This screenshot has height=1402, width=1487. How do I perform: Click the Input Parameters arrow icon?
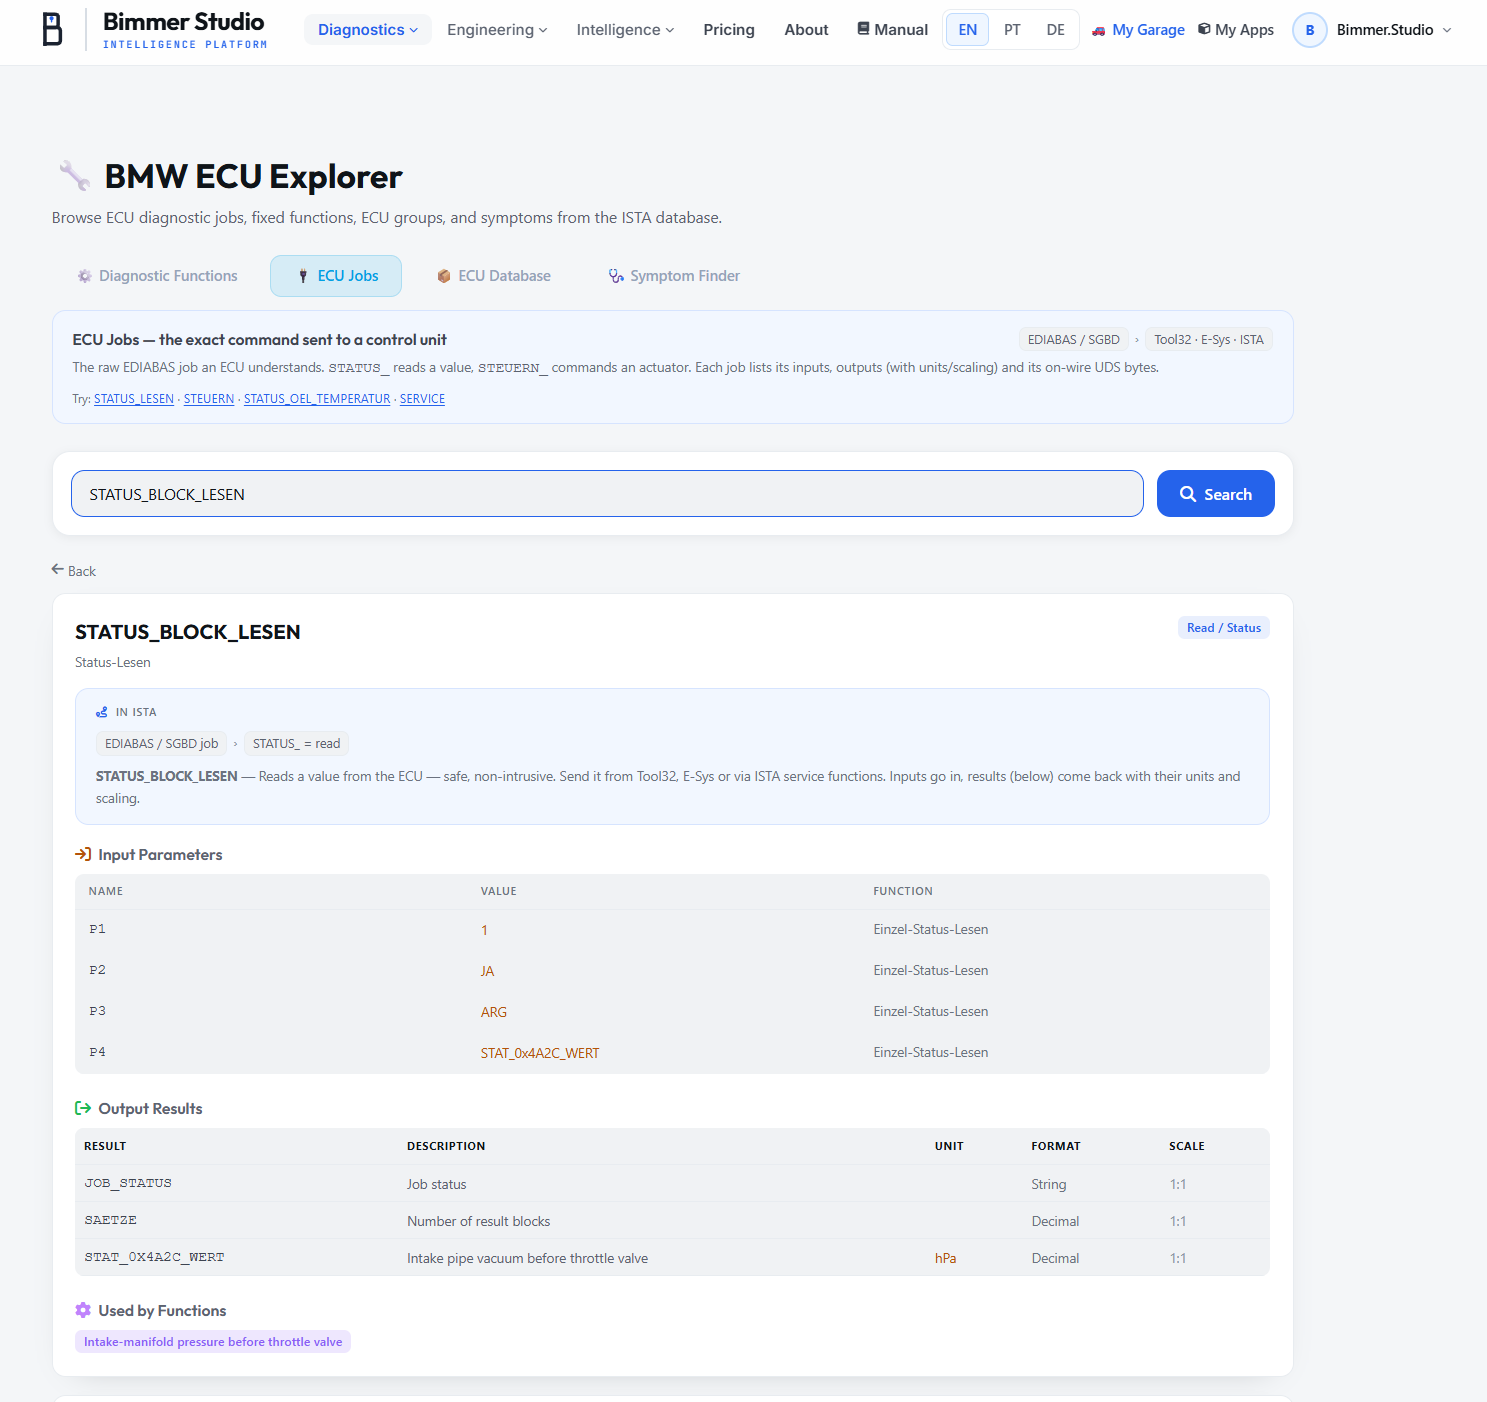[83, 854]
